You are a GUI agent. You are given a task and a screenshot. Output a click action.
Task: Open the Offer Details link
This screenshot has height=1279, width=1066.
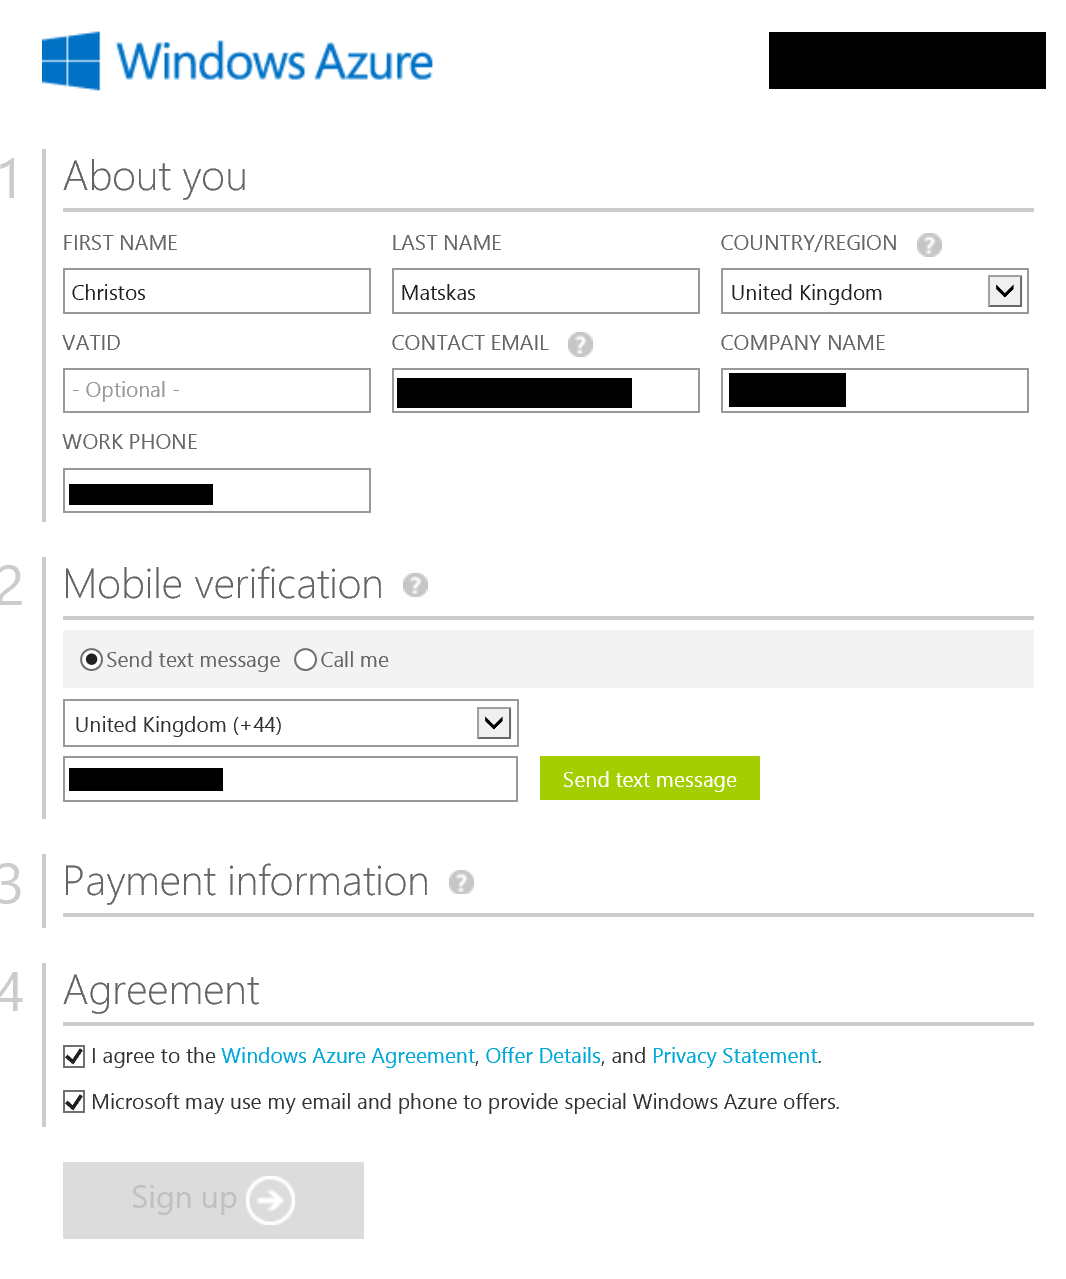(x=543, y=1056)
